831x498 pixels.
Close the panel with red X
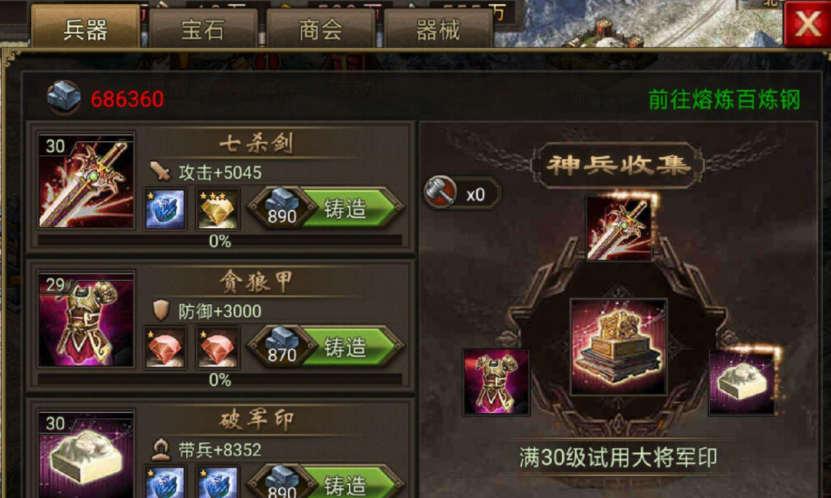(807, 23)
